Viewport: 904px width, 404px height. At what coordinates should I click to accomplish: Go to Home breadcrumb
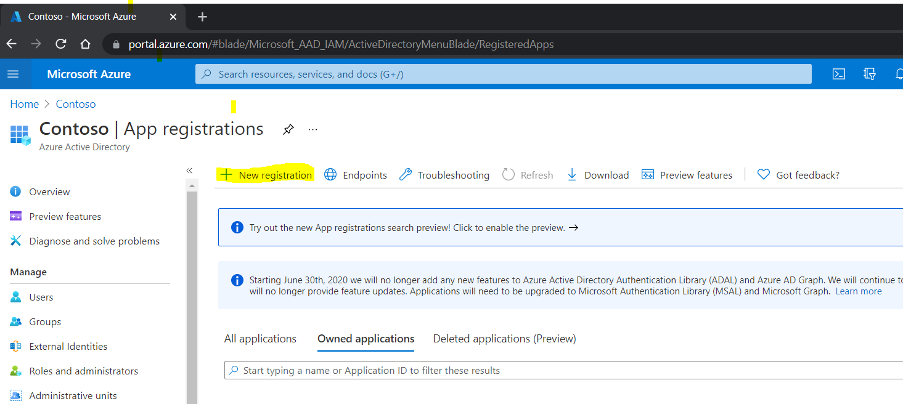point(24,104)
